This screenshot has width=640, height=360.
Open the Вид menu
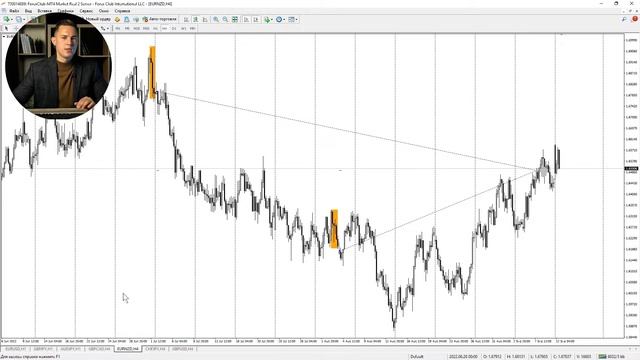[28, 11]
